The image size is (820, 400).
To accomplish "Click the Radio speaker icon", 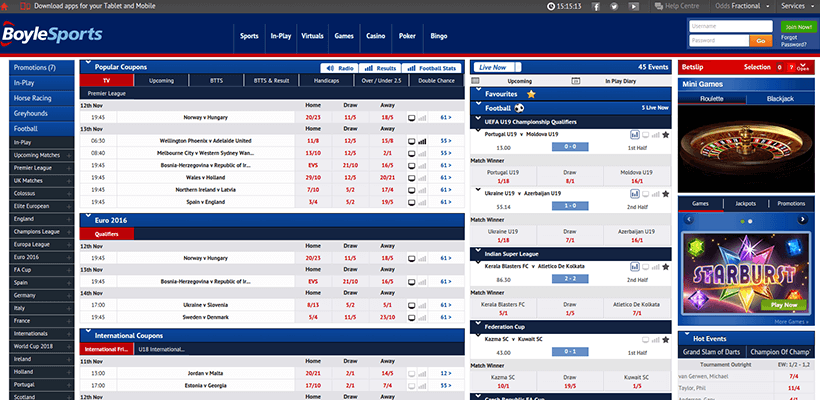I will 330,68.
